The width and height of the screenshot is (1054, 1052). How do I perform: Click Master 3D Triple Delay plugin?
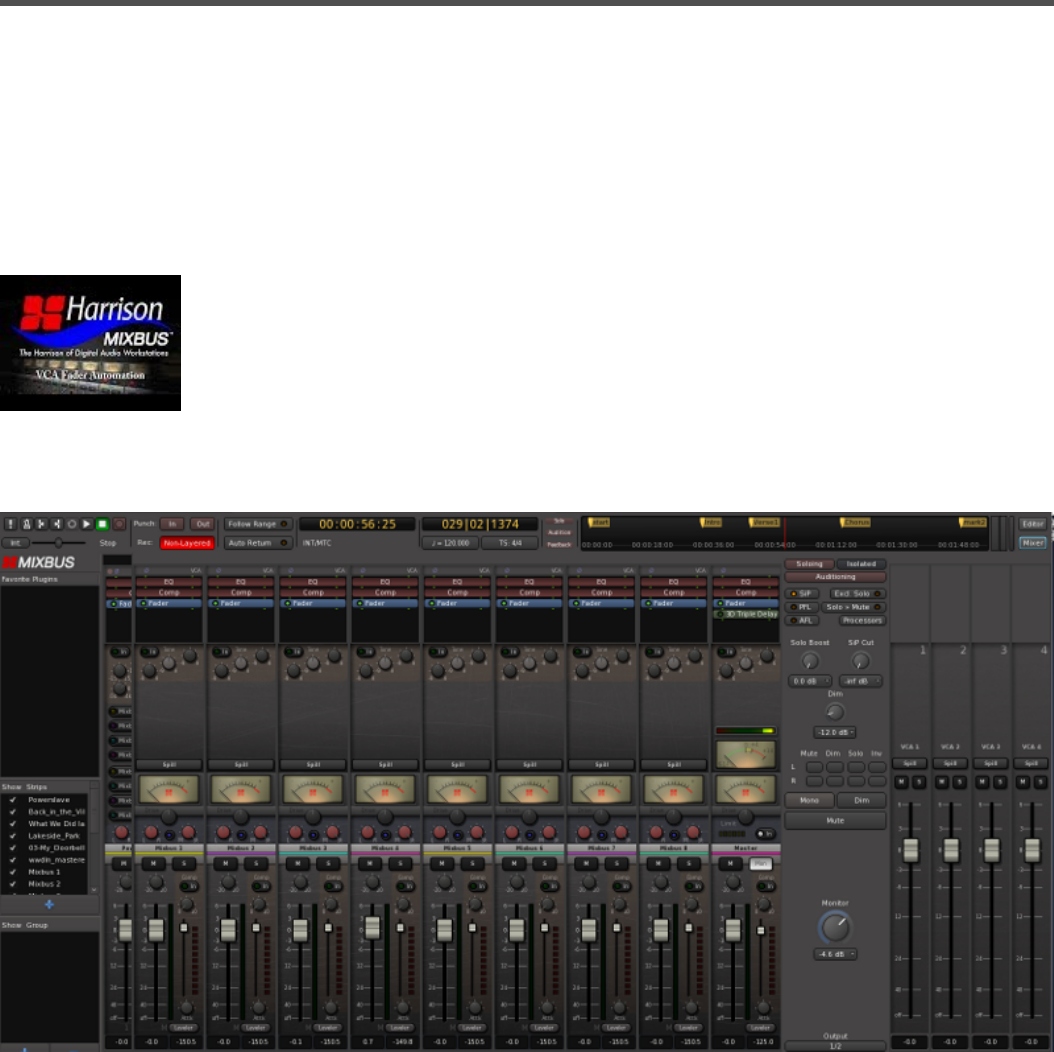click(746, 614)
